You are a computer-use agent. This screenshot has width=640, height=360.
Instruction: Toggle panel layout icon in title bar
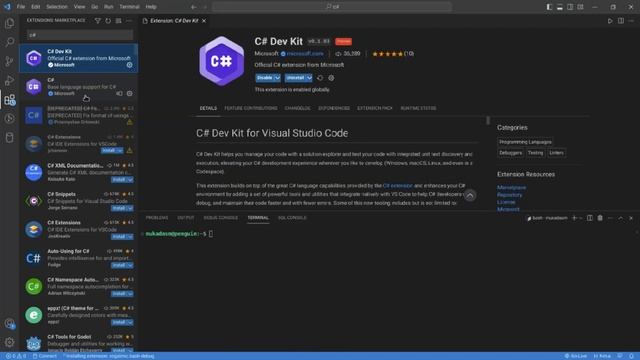point(560,7)
